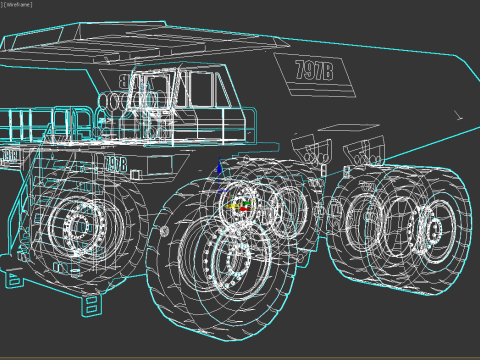
Task: Open the Wireframe viewport shading label menu
Action: [x=17, y=5]
